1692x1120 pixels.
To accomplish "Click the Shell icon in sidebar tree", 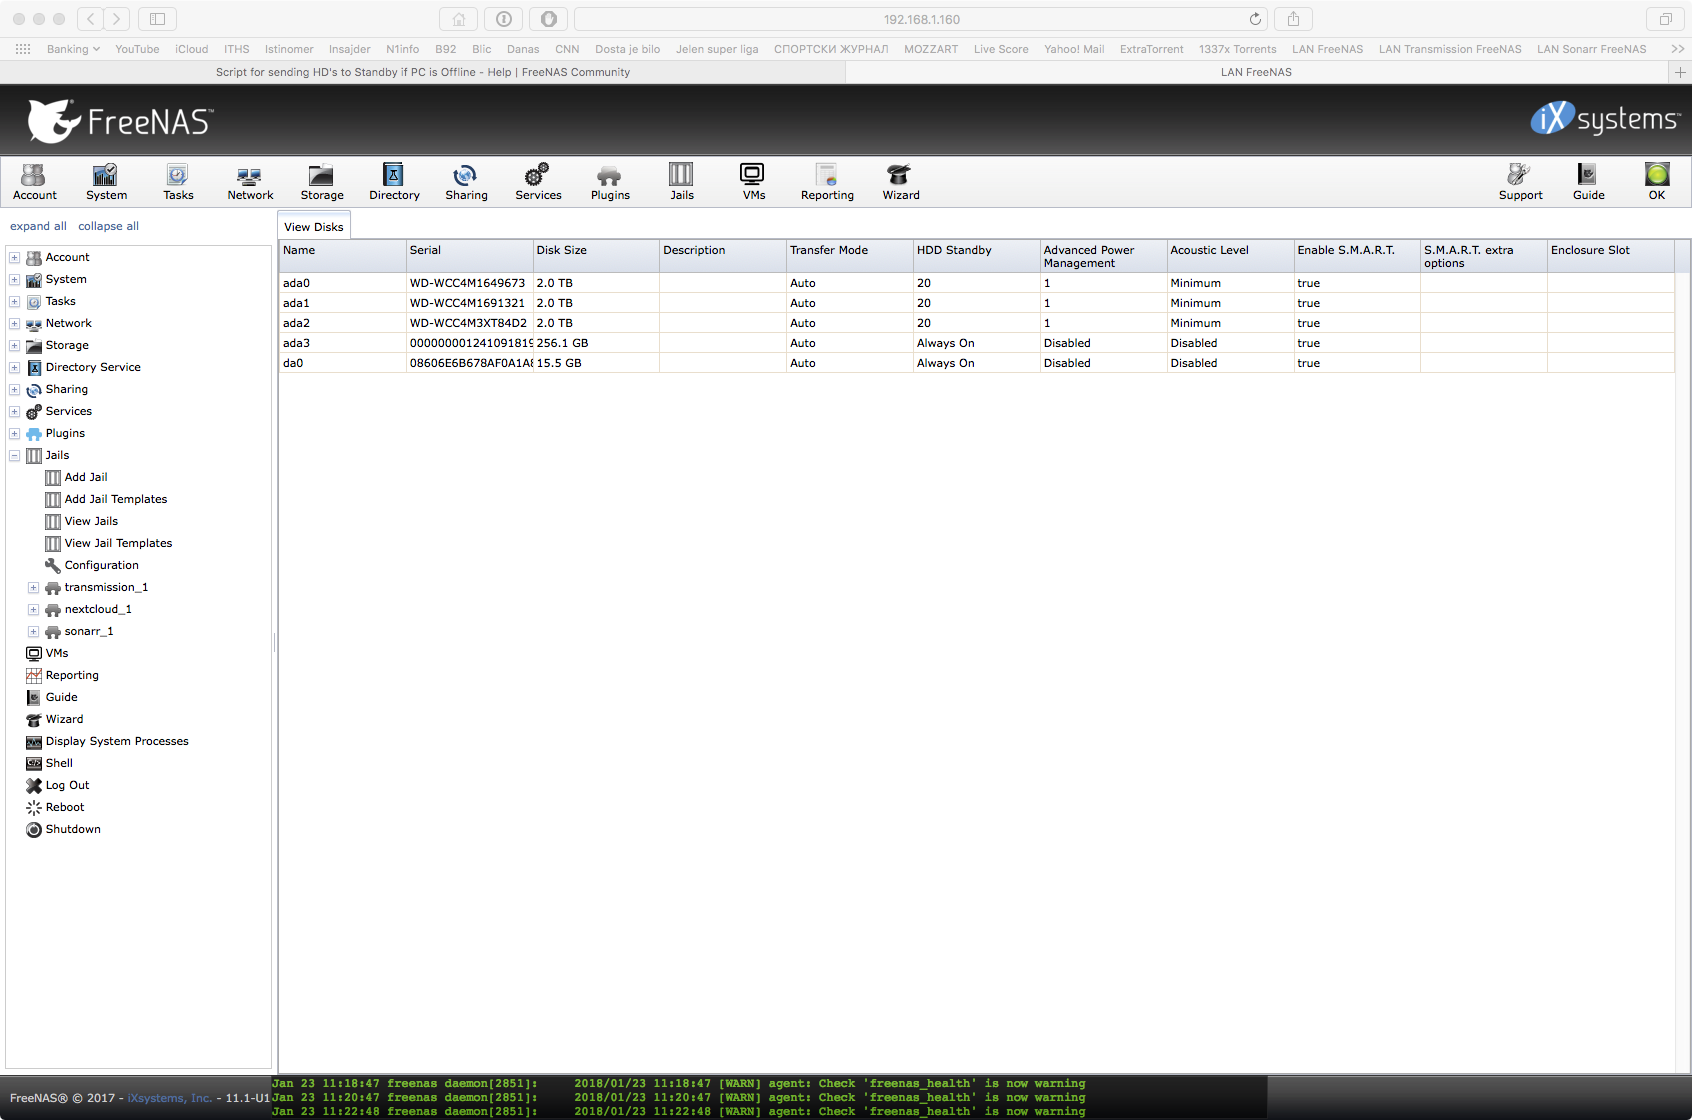I will (34, 763).
